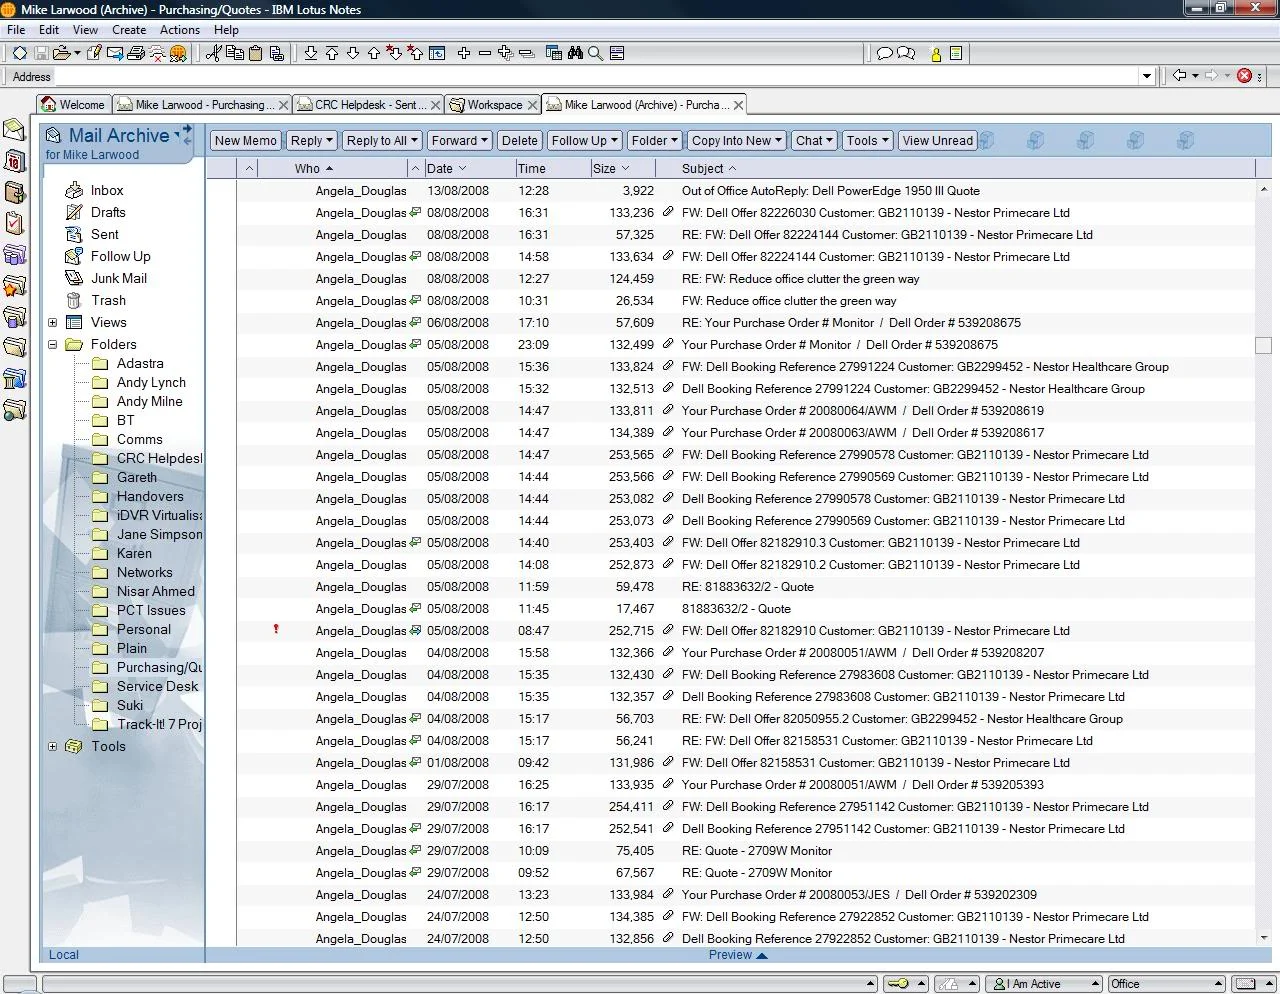
Task: Open the File menu
Action: 16,30
